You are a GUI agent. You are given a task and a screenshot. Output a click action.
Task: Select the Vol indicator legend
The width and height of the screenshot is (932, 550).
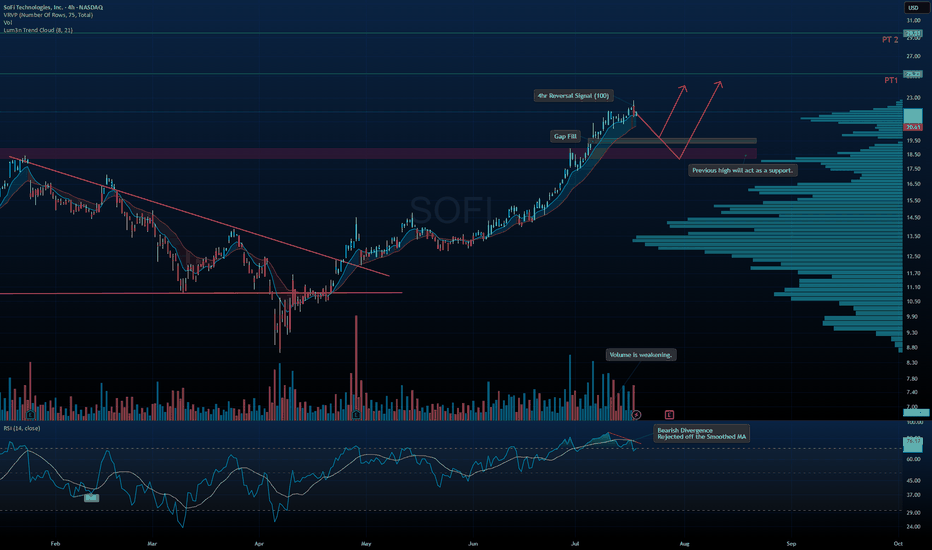[x=8, y=23]
